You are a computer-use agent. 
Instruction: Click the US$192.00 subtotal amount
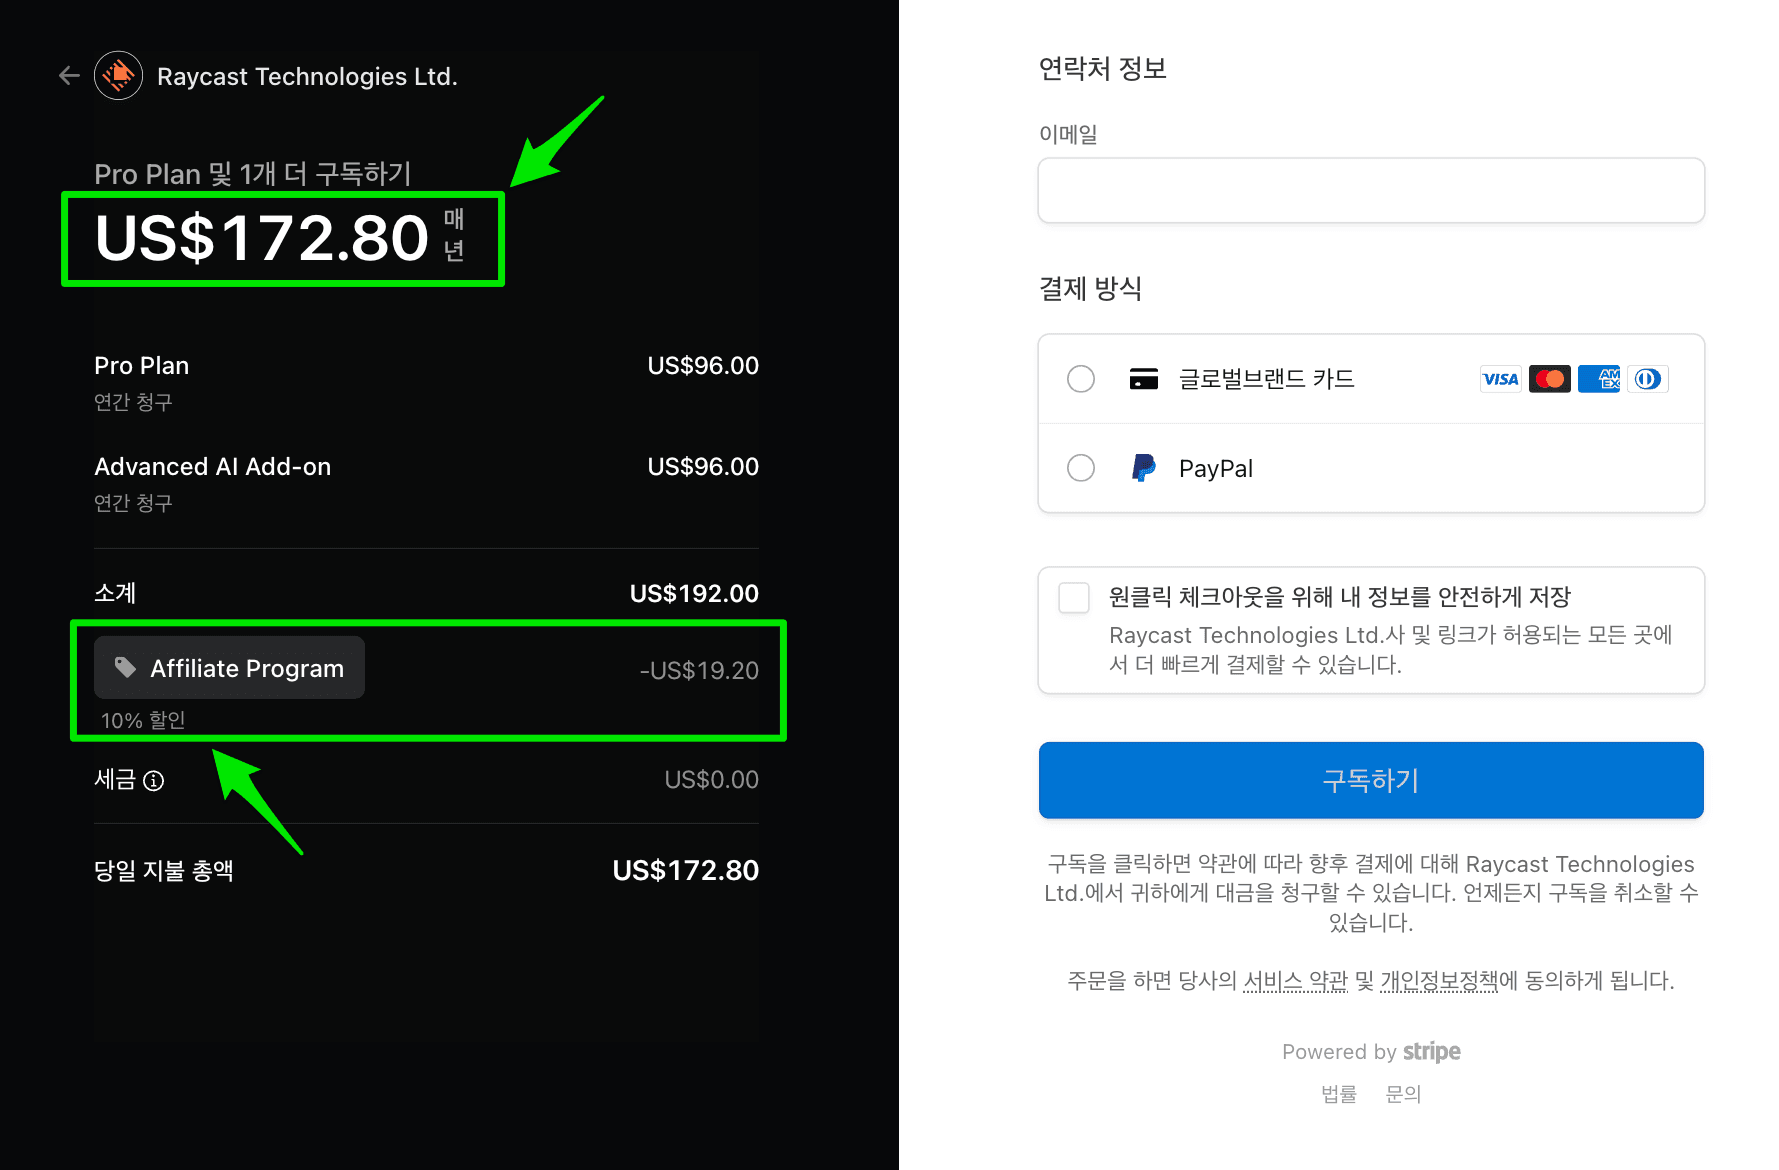tap(694, 594)
